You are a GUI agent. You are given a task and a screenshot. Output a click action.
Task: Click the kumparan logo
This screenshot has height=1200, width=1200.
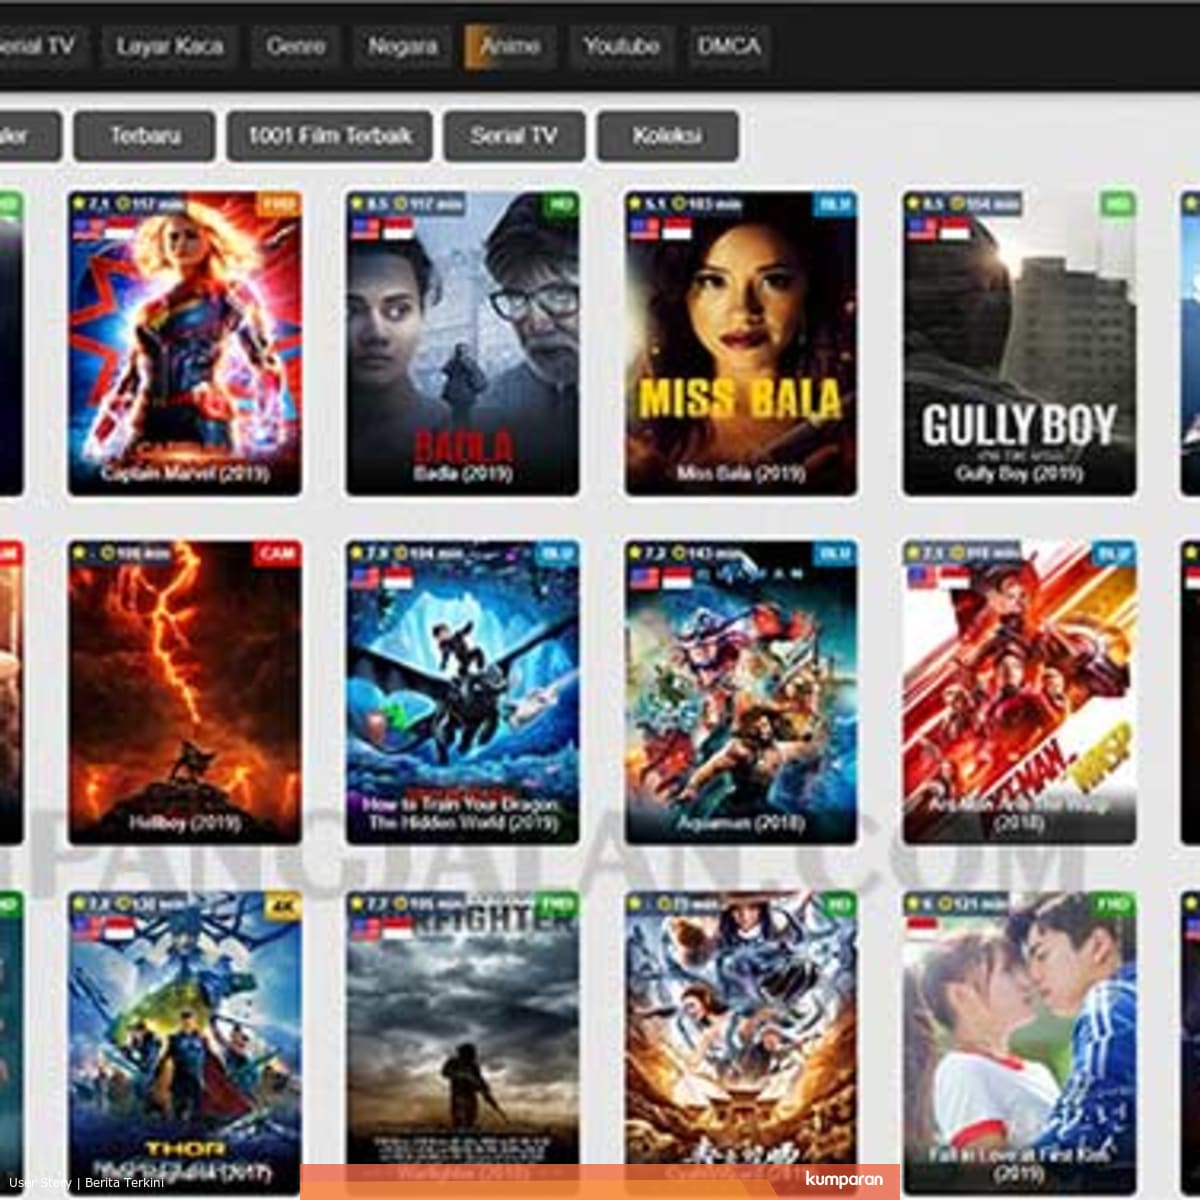pos(844,1180)
